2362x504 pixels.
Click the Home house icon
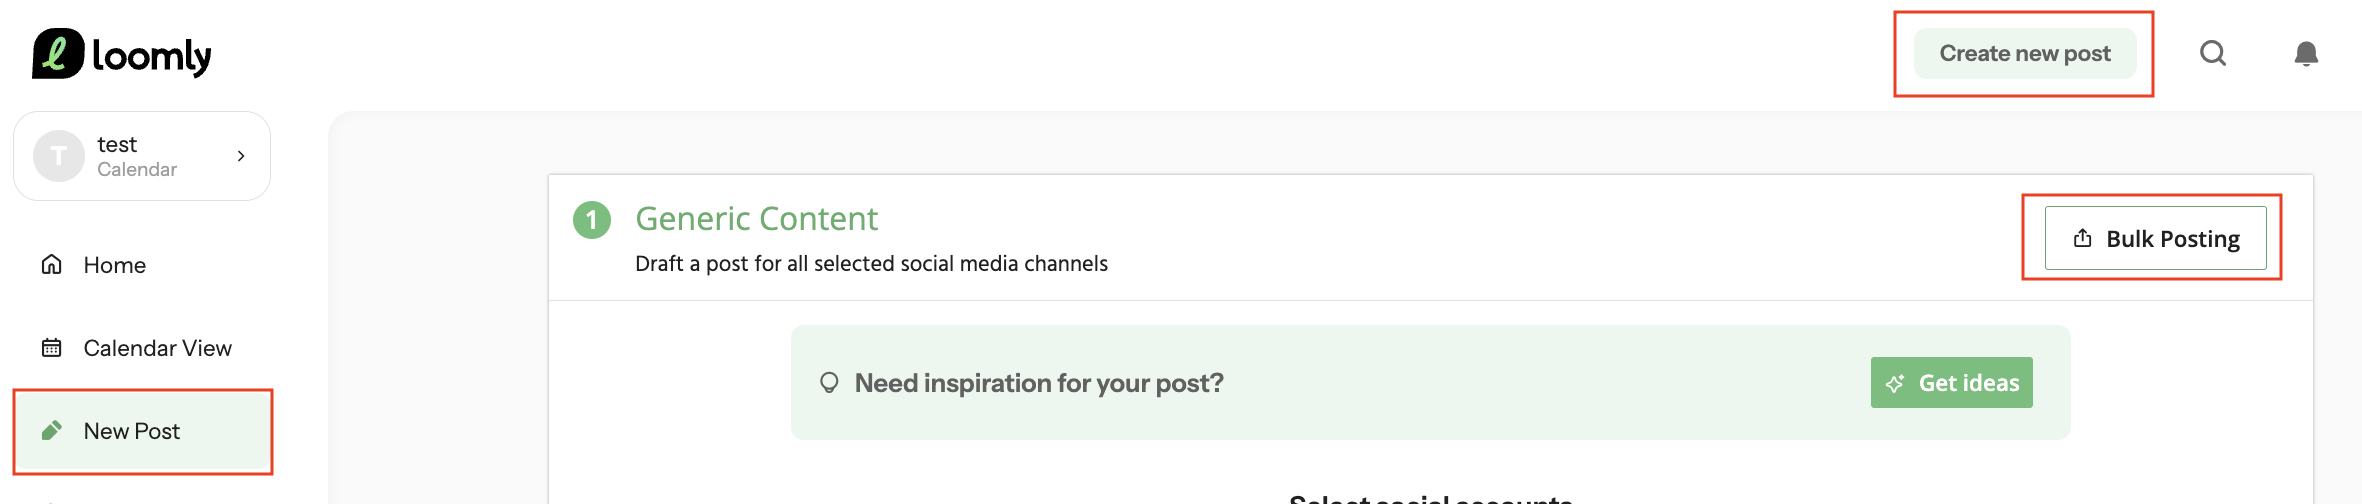52,264
